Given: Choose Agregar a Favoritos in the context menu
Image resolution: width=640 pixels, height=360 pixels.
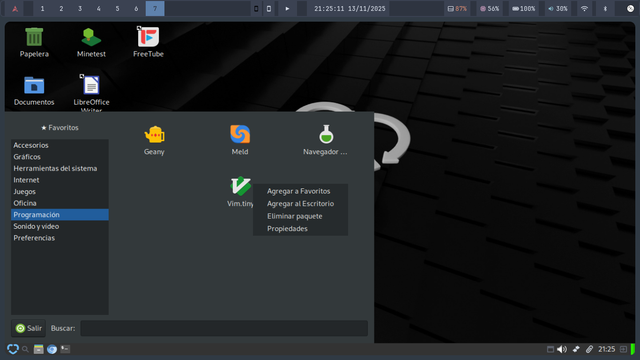Looking at the screenshot, I should [300, 191].
